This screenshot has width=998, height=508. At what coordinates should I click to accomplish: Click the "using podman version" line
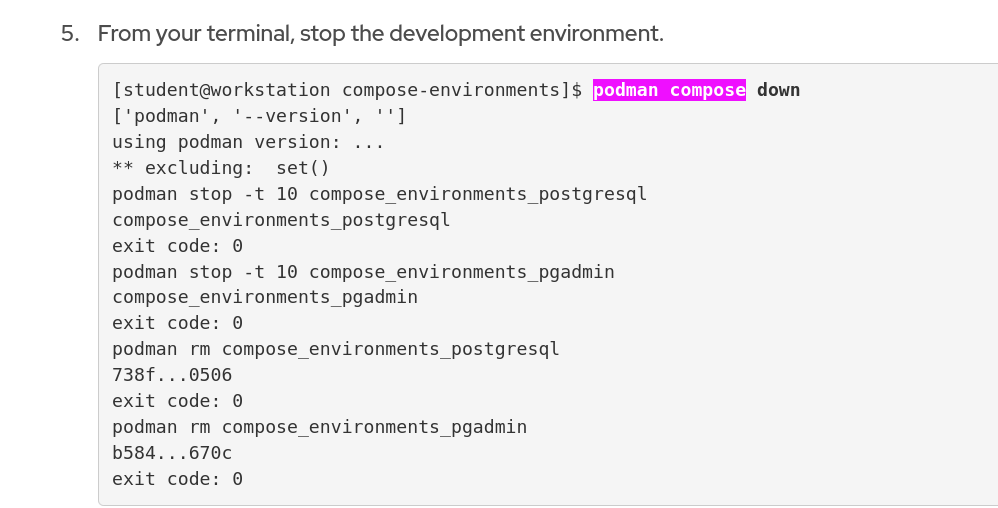tap(248, 142)
